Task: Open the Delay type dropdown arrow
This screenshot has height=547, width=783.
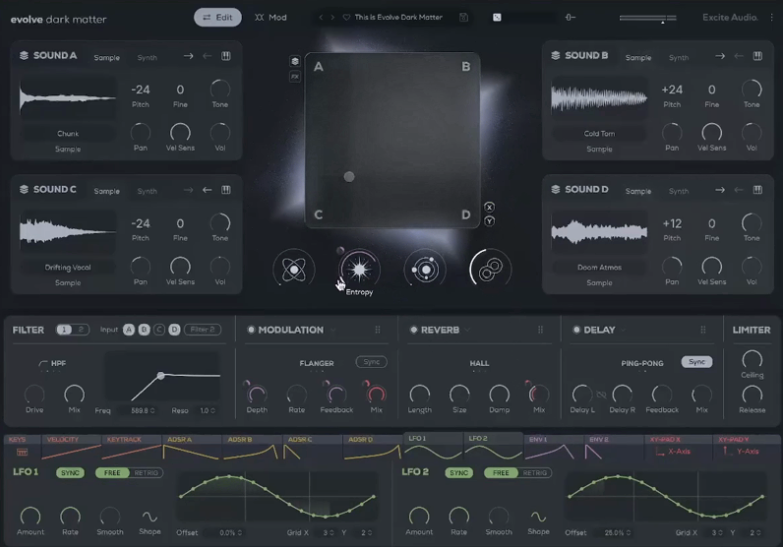Action: point(624,330)
